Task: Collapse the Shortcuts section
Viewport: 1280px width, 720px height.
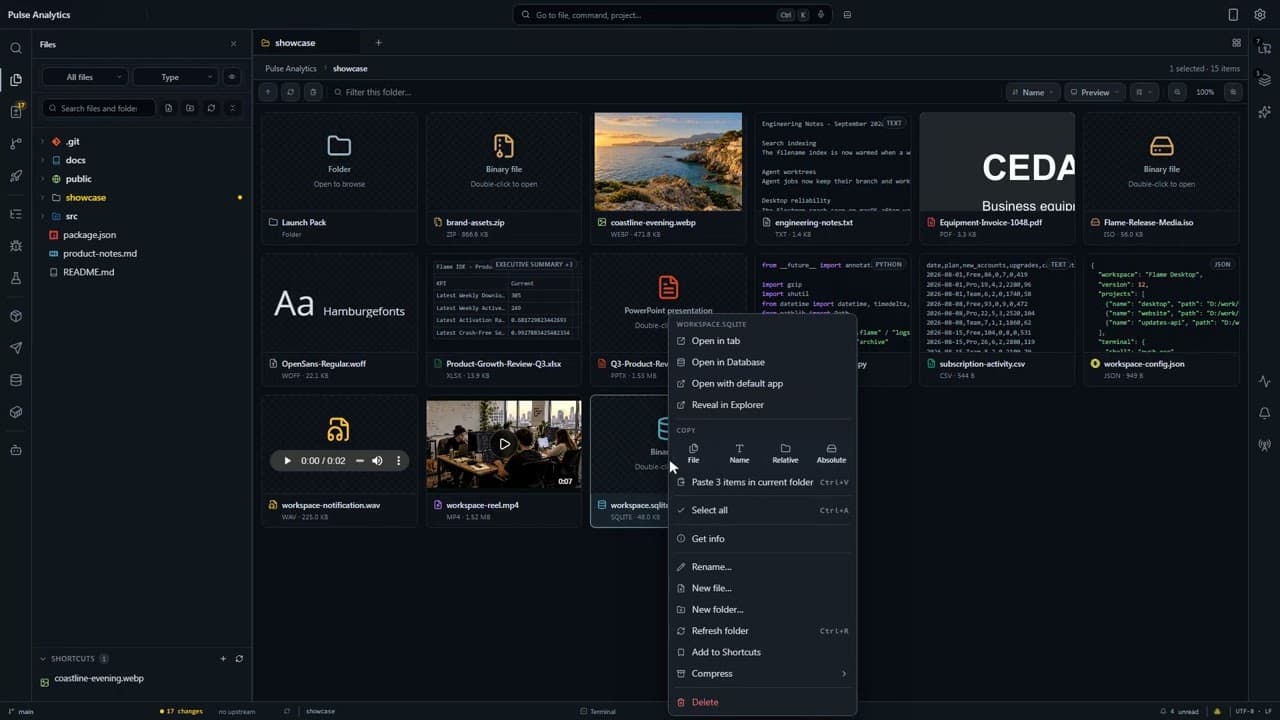Action: (42, 659)
